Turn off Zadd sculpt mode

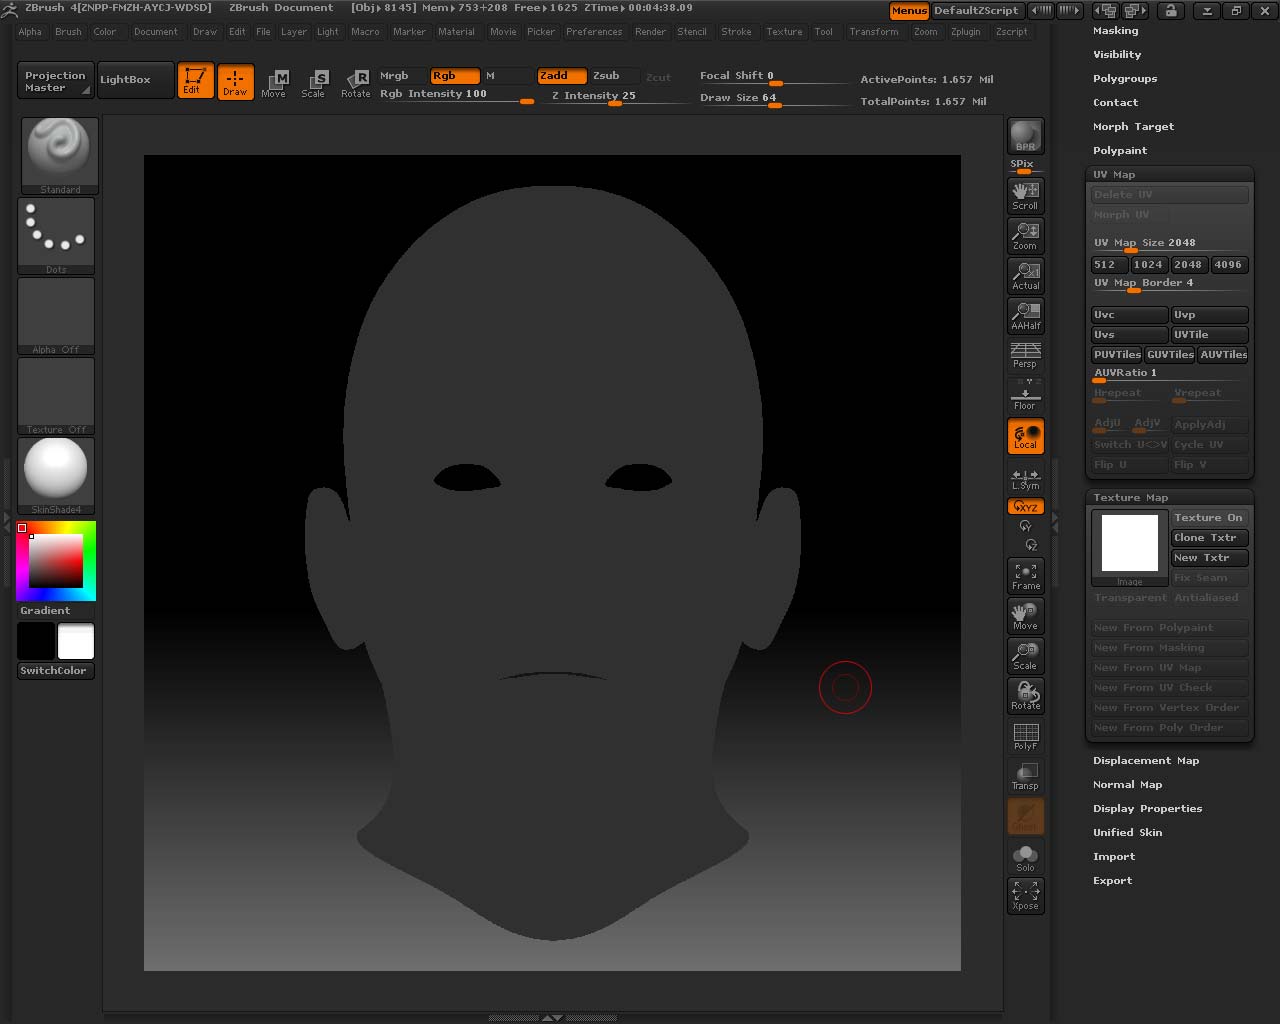click(x=561, y=76)
